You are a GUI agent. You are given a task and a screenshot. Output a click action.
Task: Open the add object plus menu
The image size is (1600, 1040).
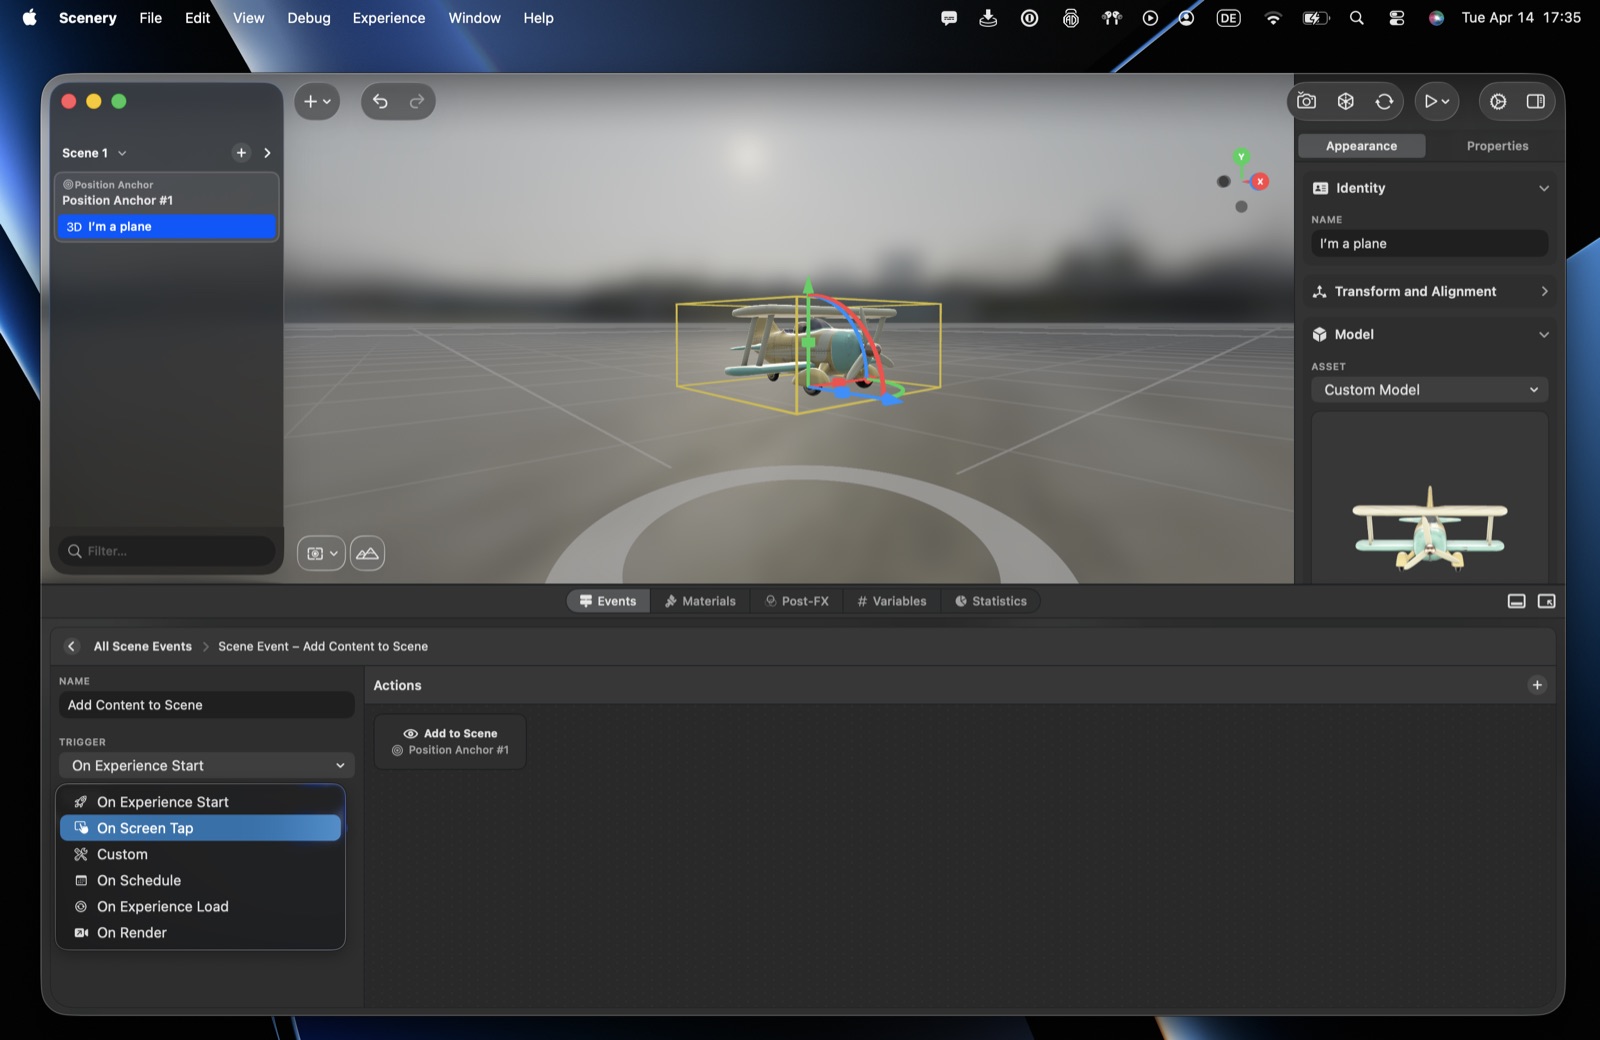317,101
